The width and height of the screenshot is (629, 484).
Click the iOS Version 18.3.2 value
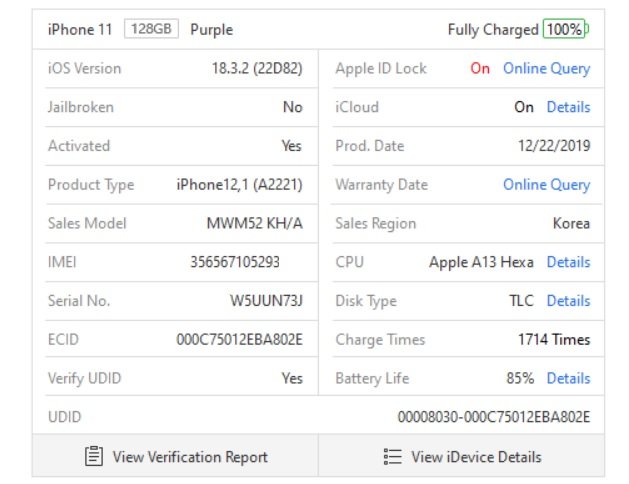tap(257, 69)
